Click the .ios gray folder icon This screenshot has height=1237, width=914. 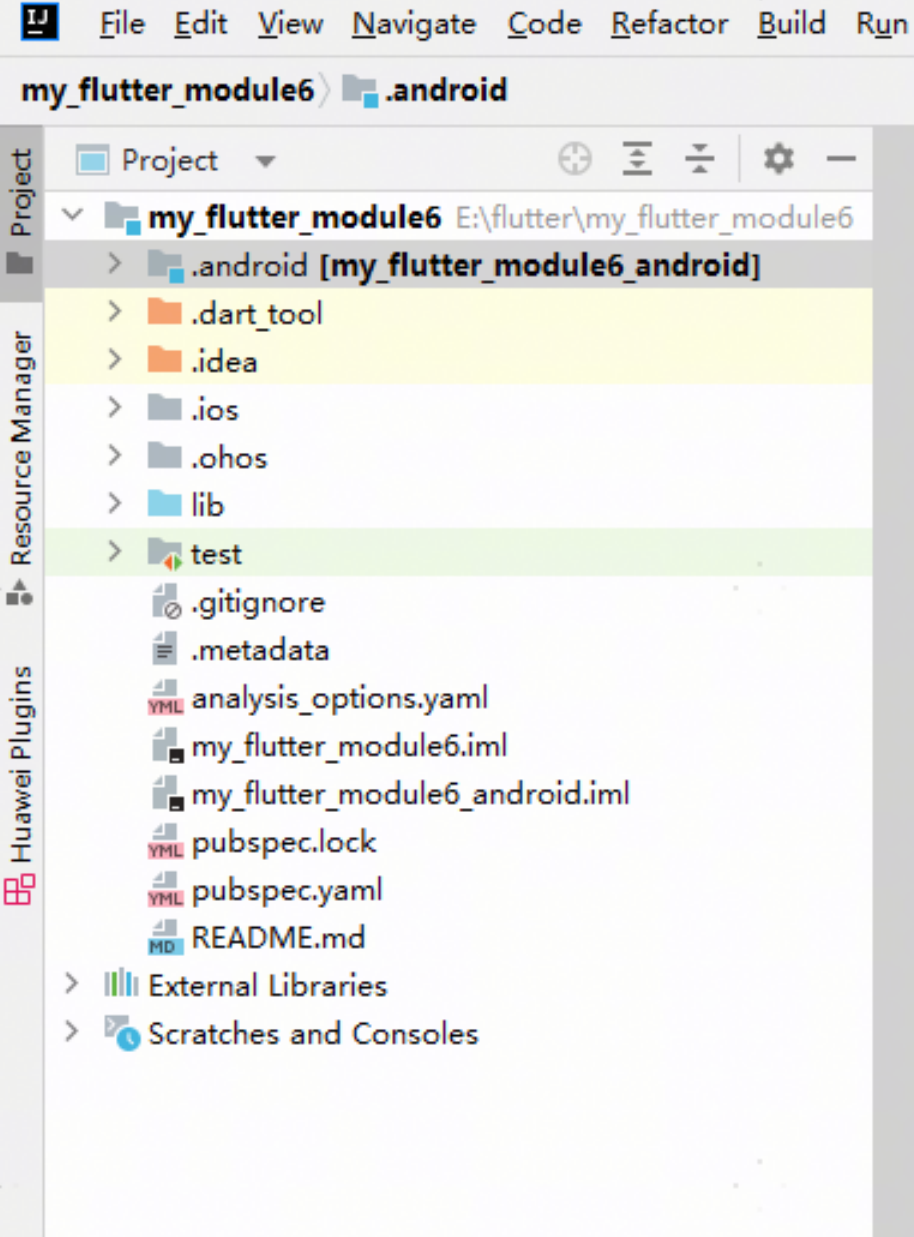coord(165,408)
